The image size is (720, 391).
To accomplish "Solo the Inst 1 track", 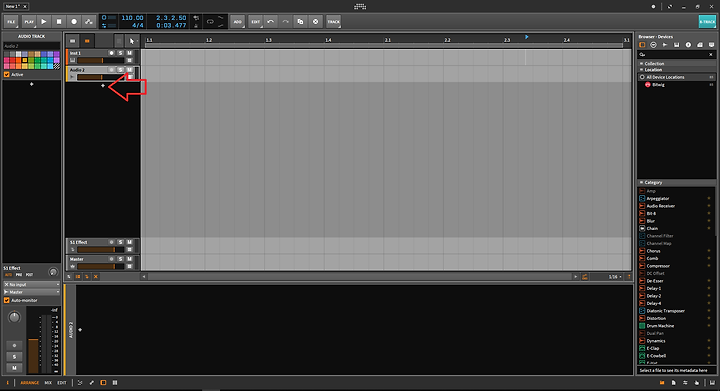I will coord(121,53).
